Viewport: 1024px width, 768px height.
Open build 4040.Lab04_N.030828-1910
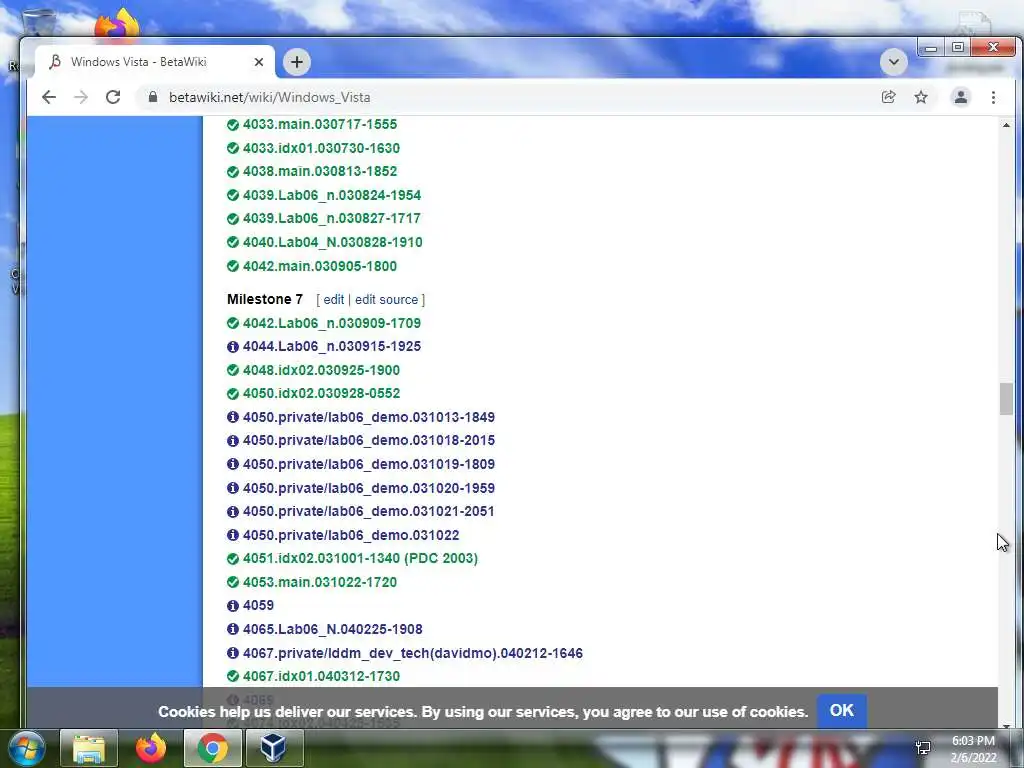pos(332,242)
